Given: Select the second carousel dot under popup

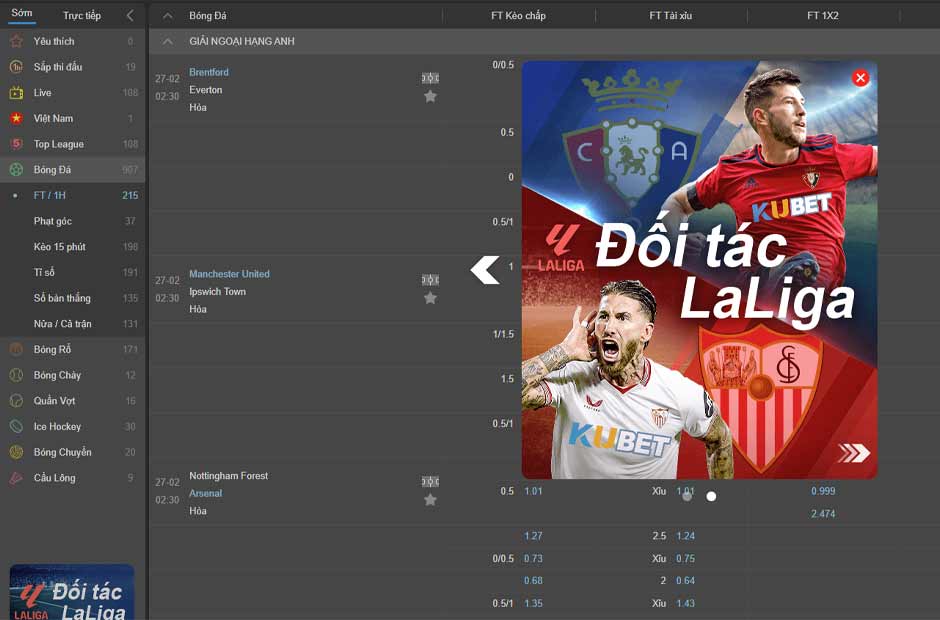Looking at the screenshot, I should [x=711, y=496].
